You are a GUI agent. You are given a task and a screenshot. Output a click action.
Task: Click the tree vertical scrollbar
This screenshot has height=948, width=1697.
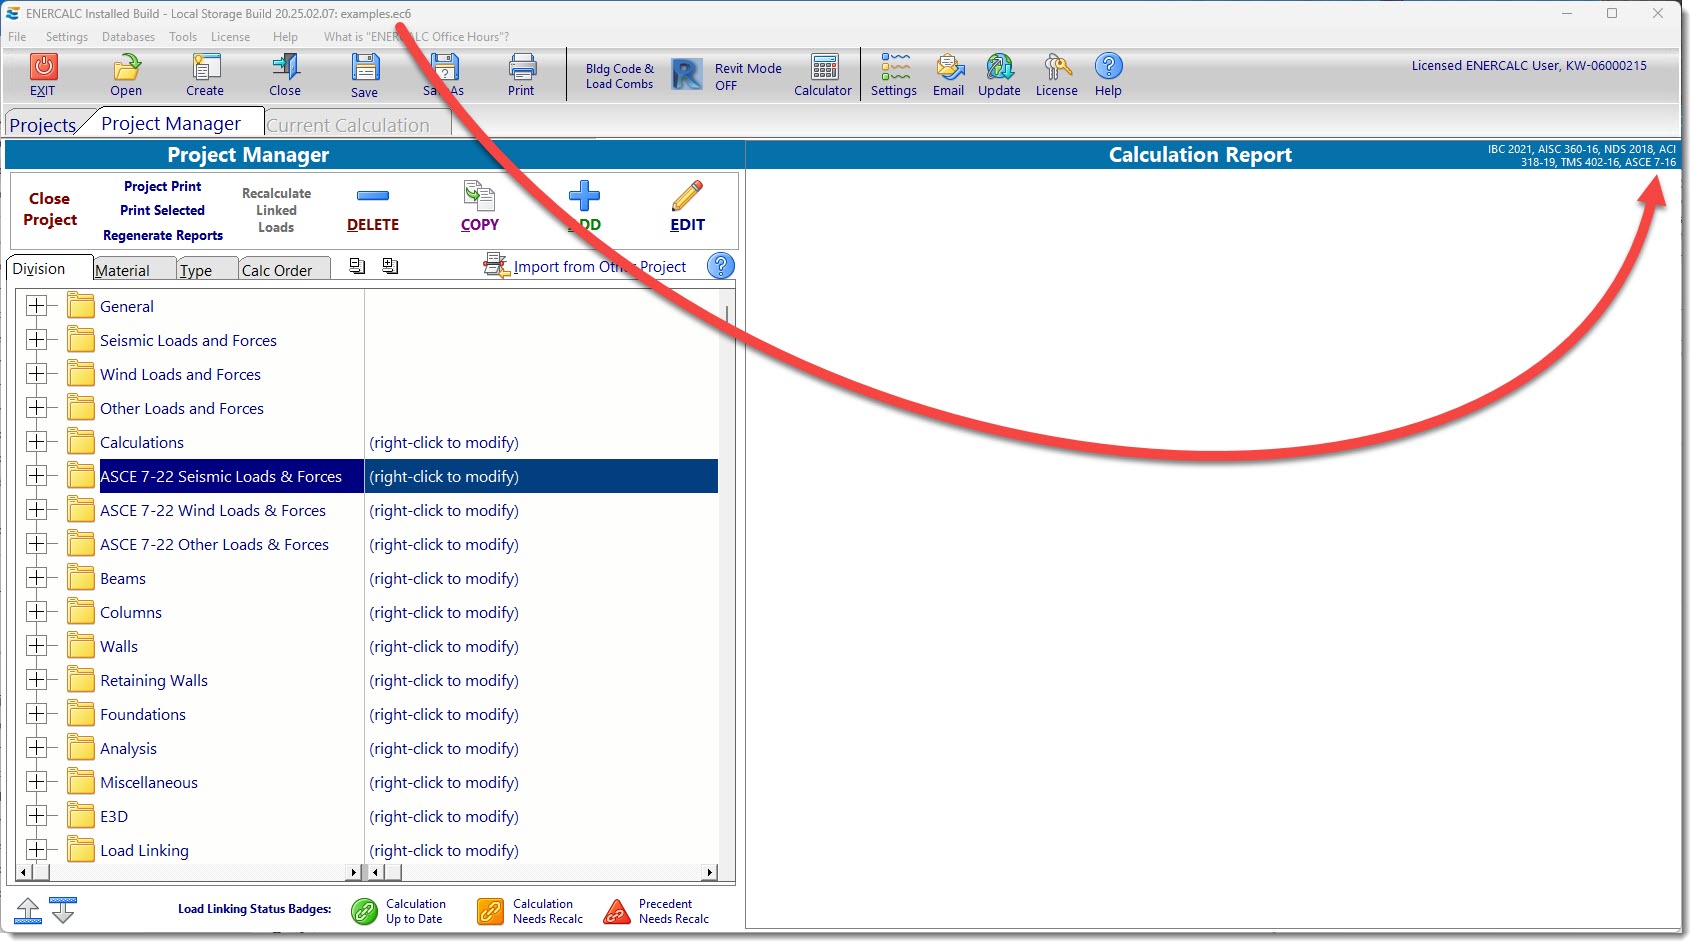726,575
